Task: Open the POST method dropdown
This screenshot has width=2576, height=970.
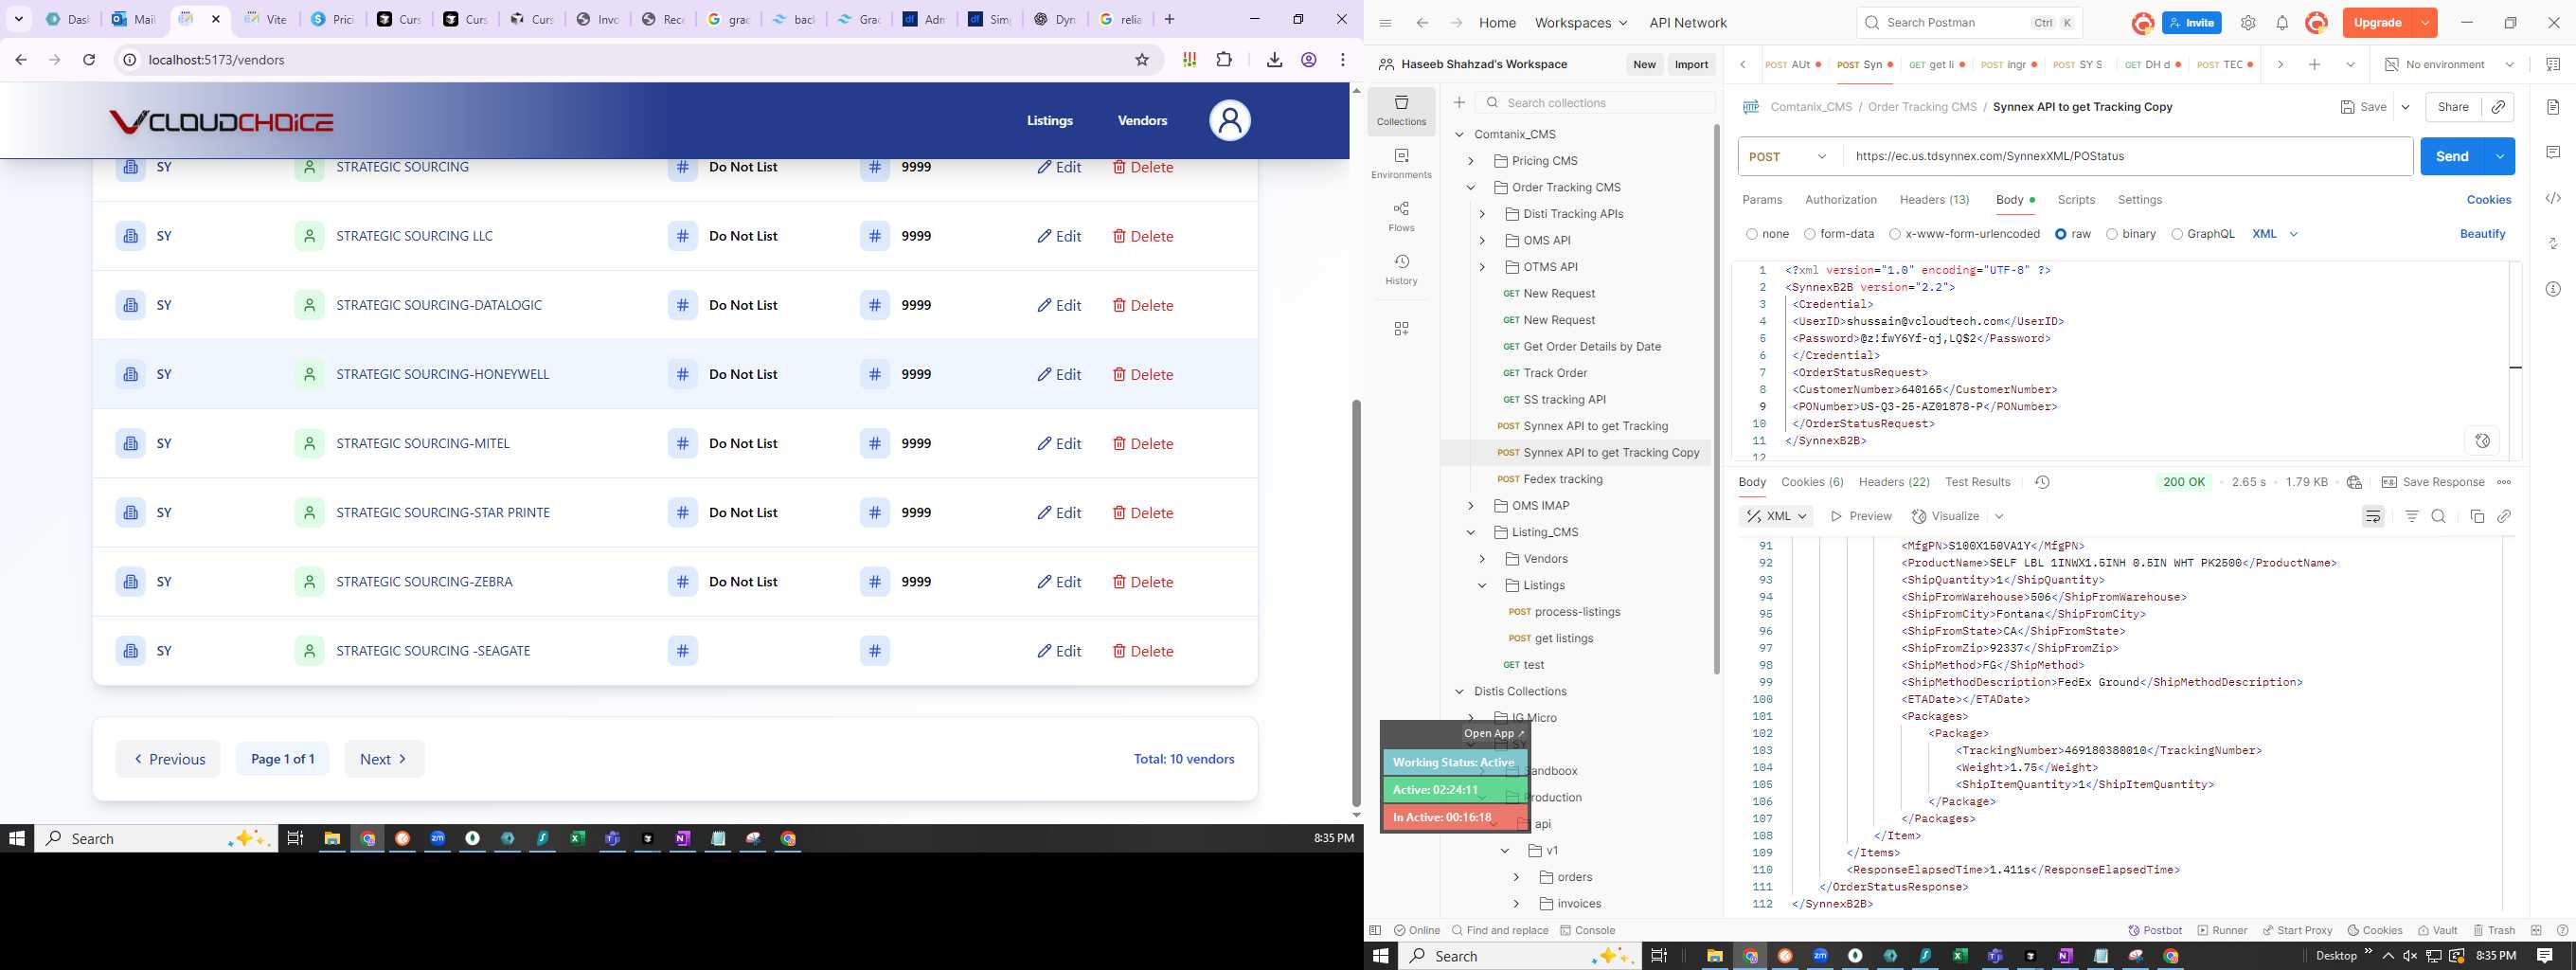Action: 1788,157
